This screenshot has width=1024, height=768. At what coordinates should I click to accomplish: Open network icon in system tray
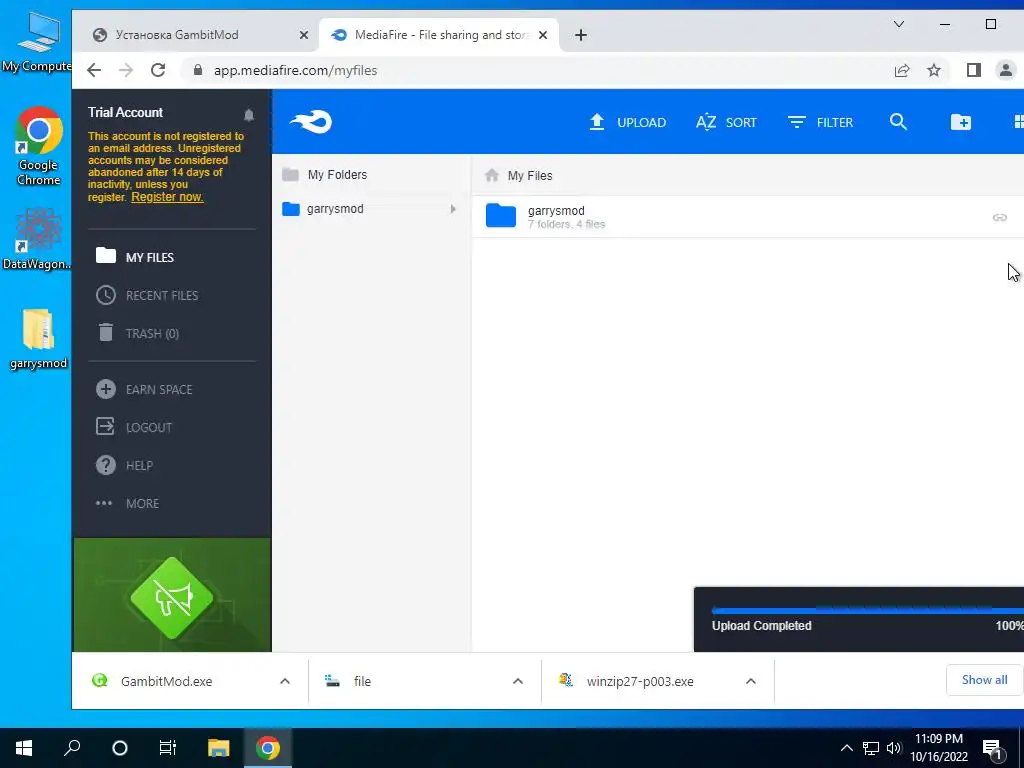(871, 748)
